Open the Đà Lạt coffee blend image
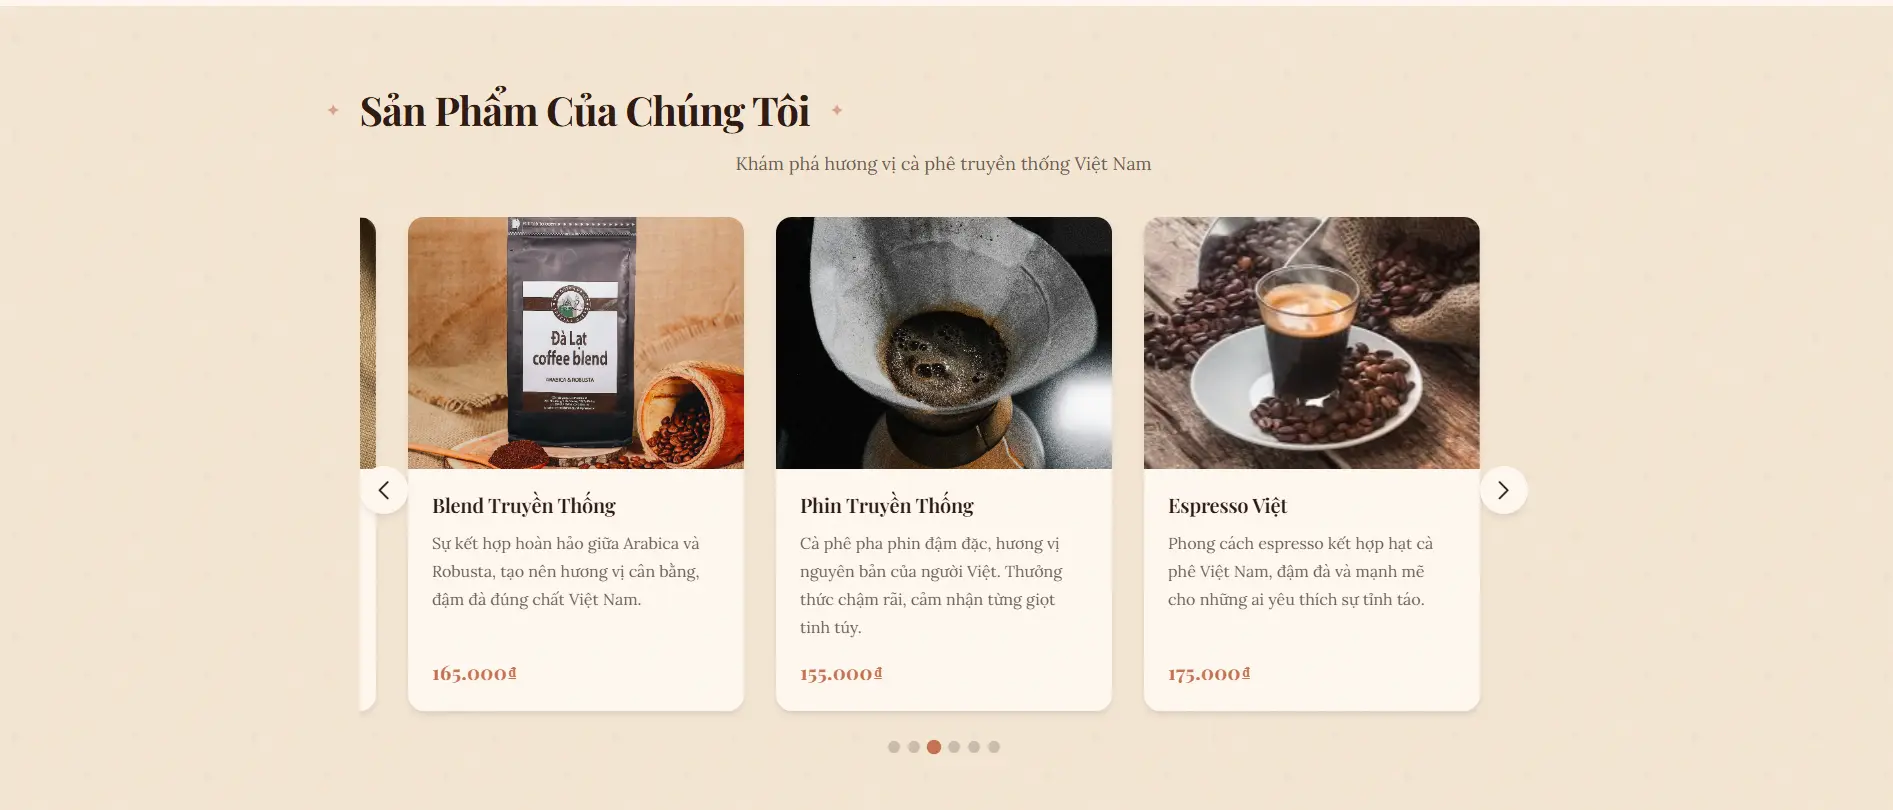This screenshot has height=810, width=1893. [x=576, y=343]
